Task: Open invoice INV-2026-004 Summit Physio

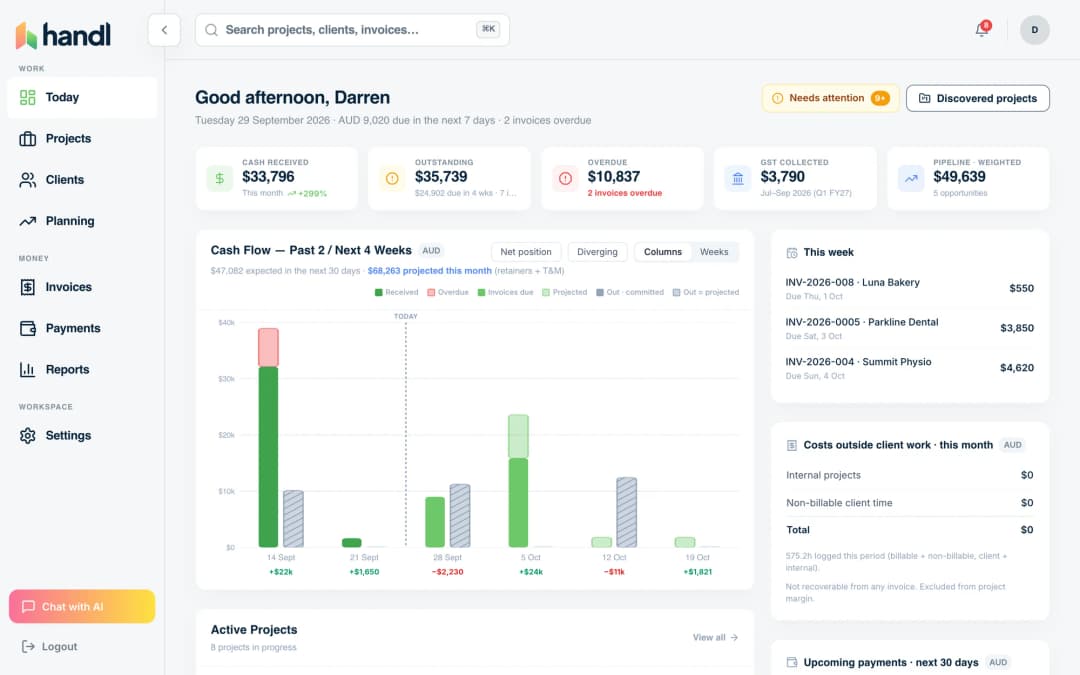Action: pyautogui.click(x=909, y=368)
